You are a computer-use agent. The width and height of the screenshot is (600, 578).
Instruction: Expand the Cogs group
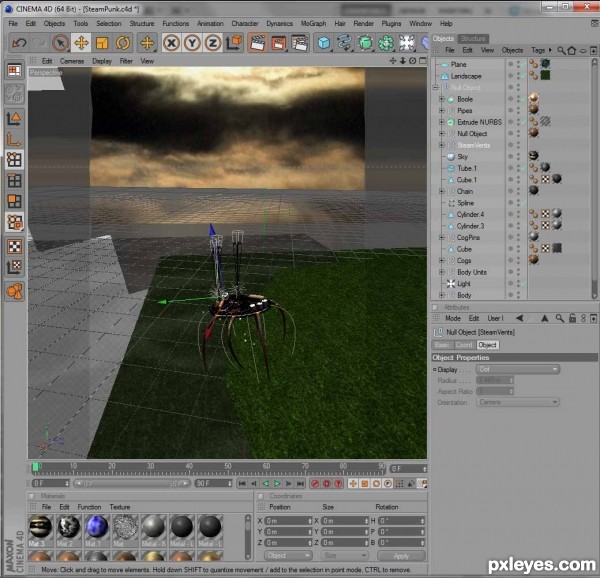[441, 261]
